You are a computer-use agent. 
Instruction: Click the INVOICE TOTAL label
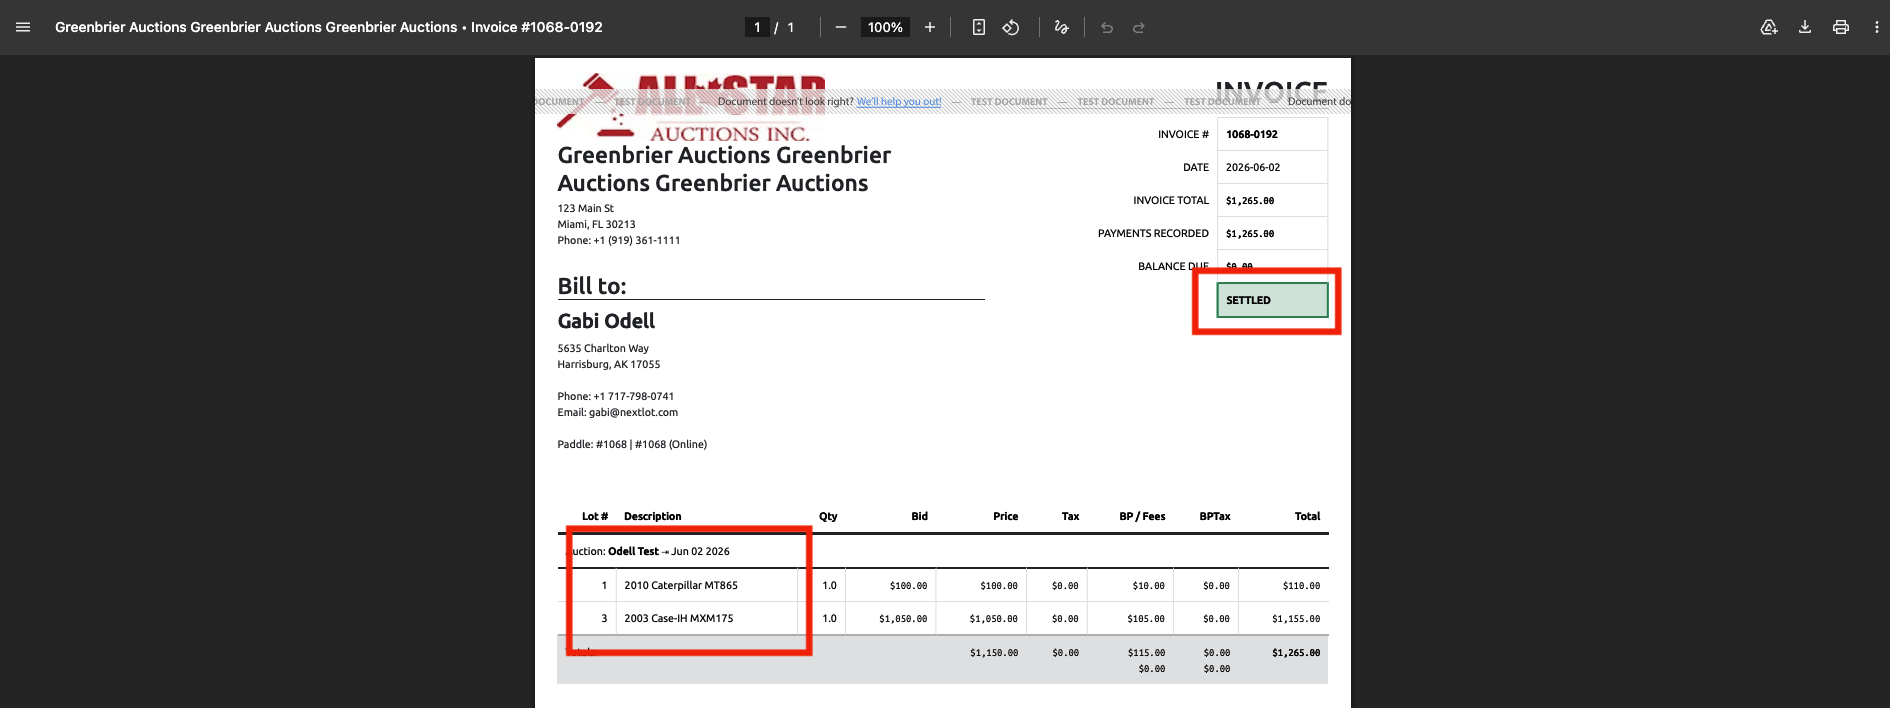tap(1171, 200)
